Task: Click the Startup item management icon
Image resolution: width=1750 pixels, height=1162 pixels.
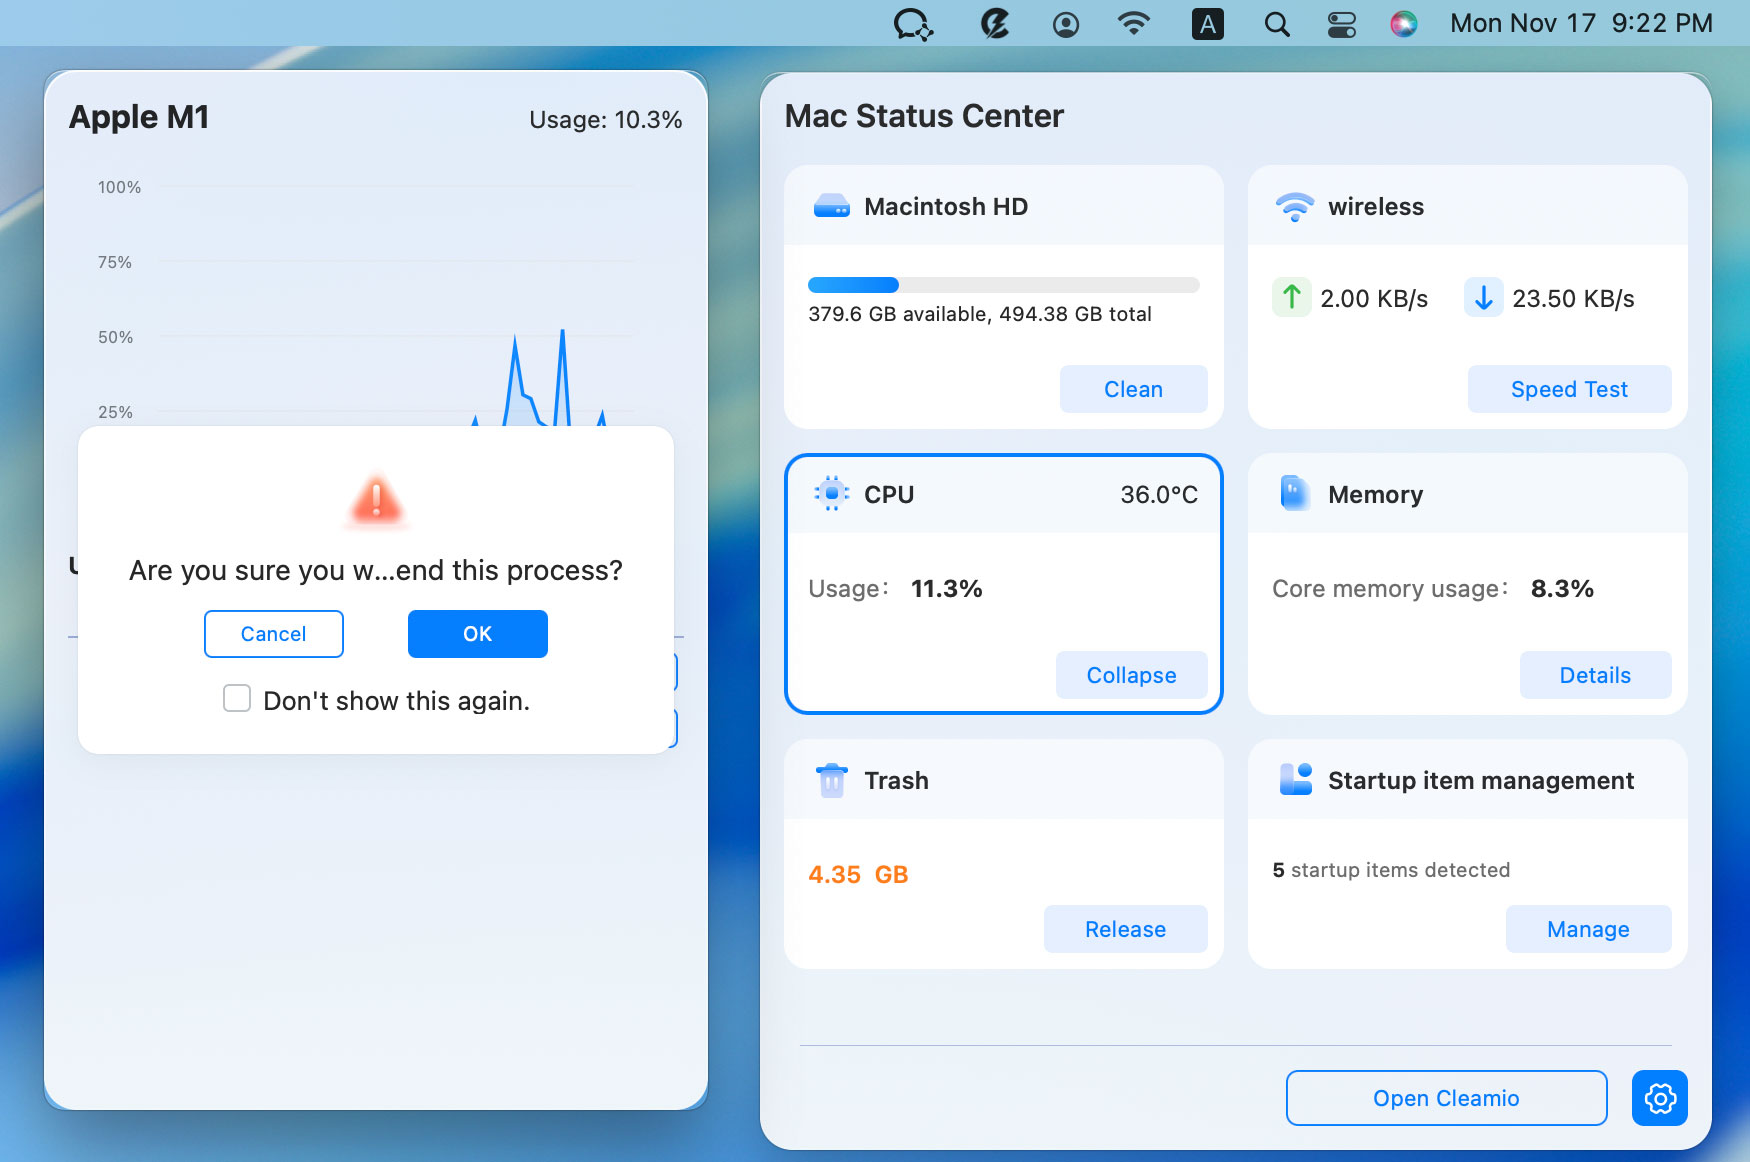Action: click(x=1294, y=779)
